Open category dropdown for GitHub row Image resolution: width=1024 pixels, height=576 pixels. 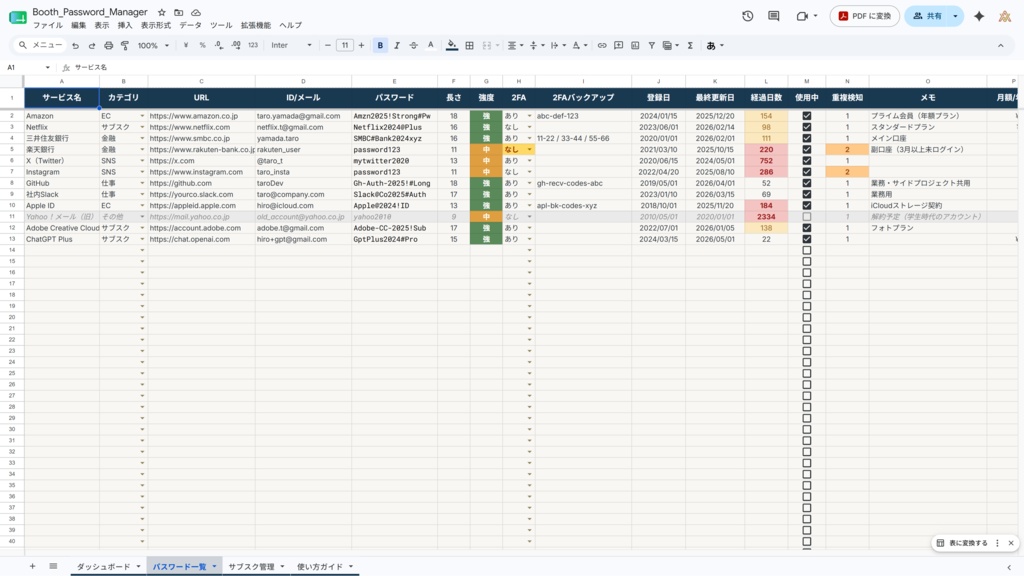point(142,183)
